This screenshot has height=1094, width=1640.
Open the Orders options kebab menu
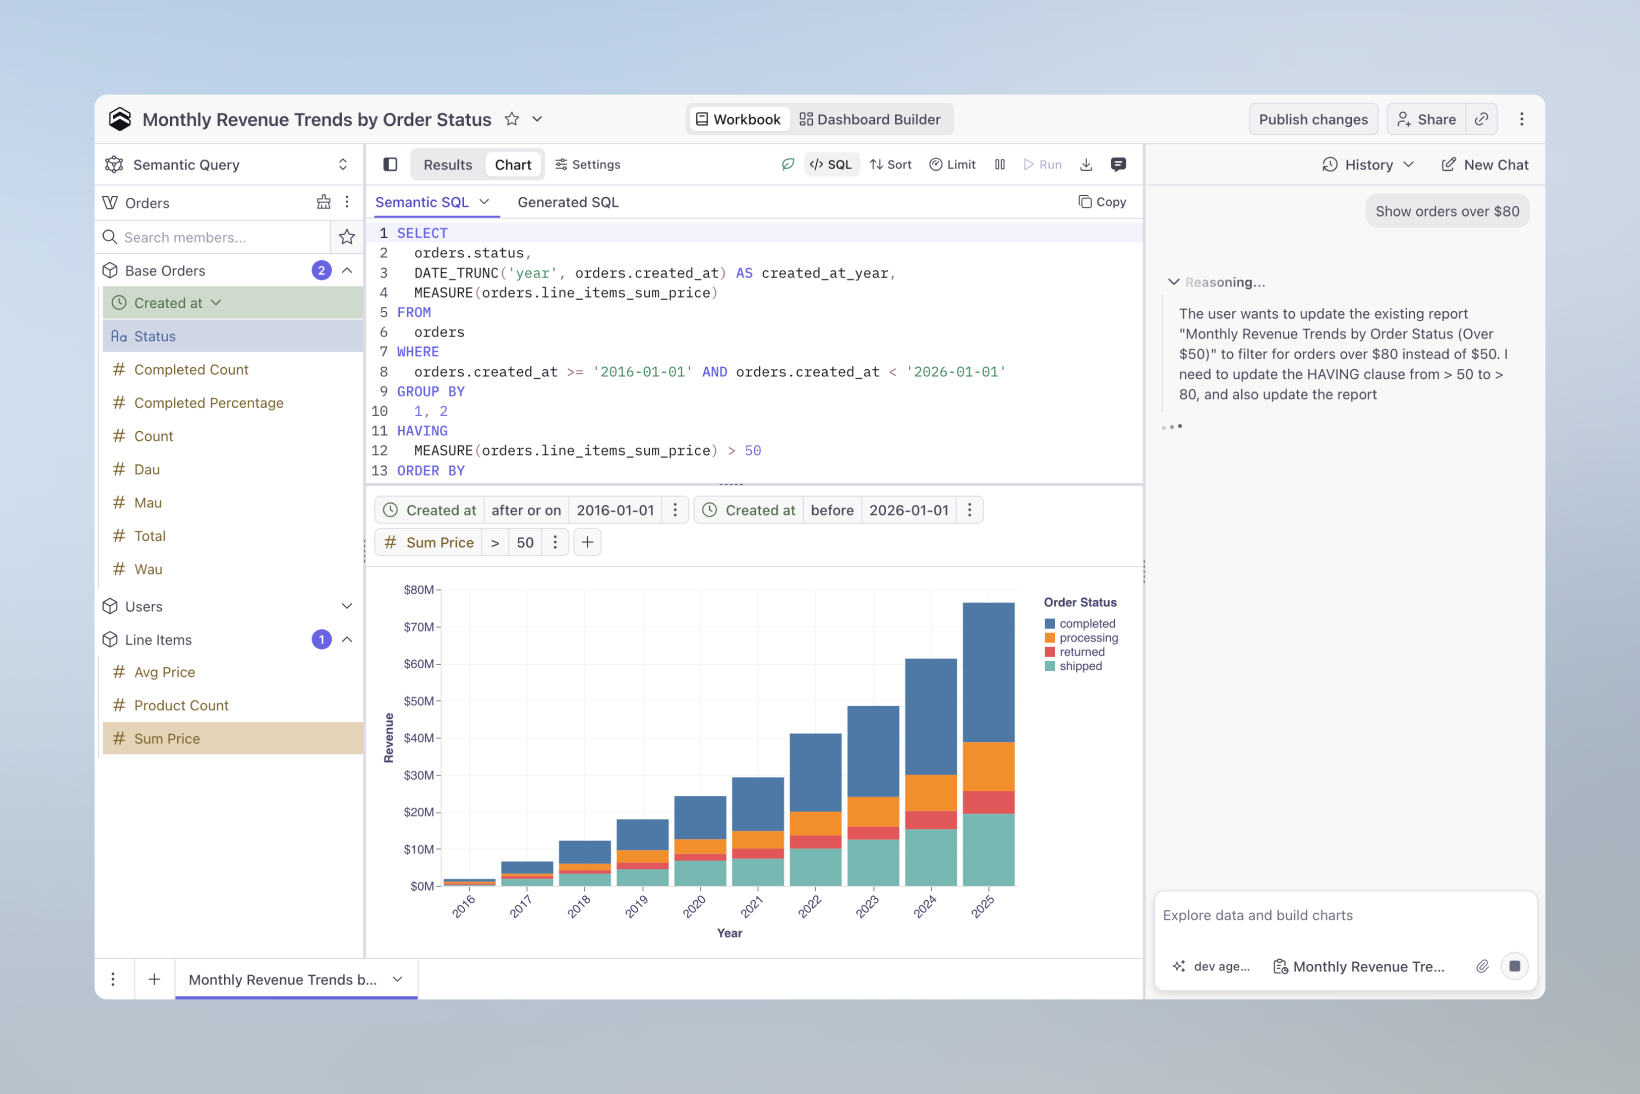click(347, 202)
